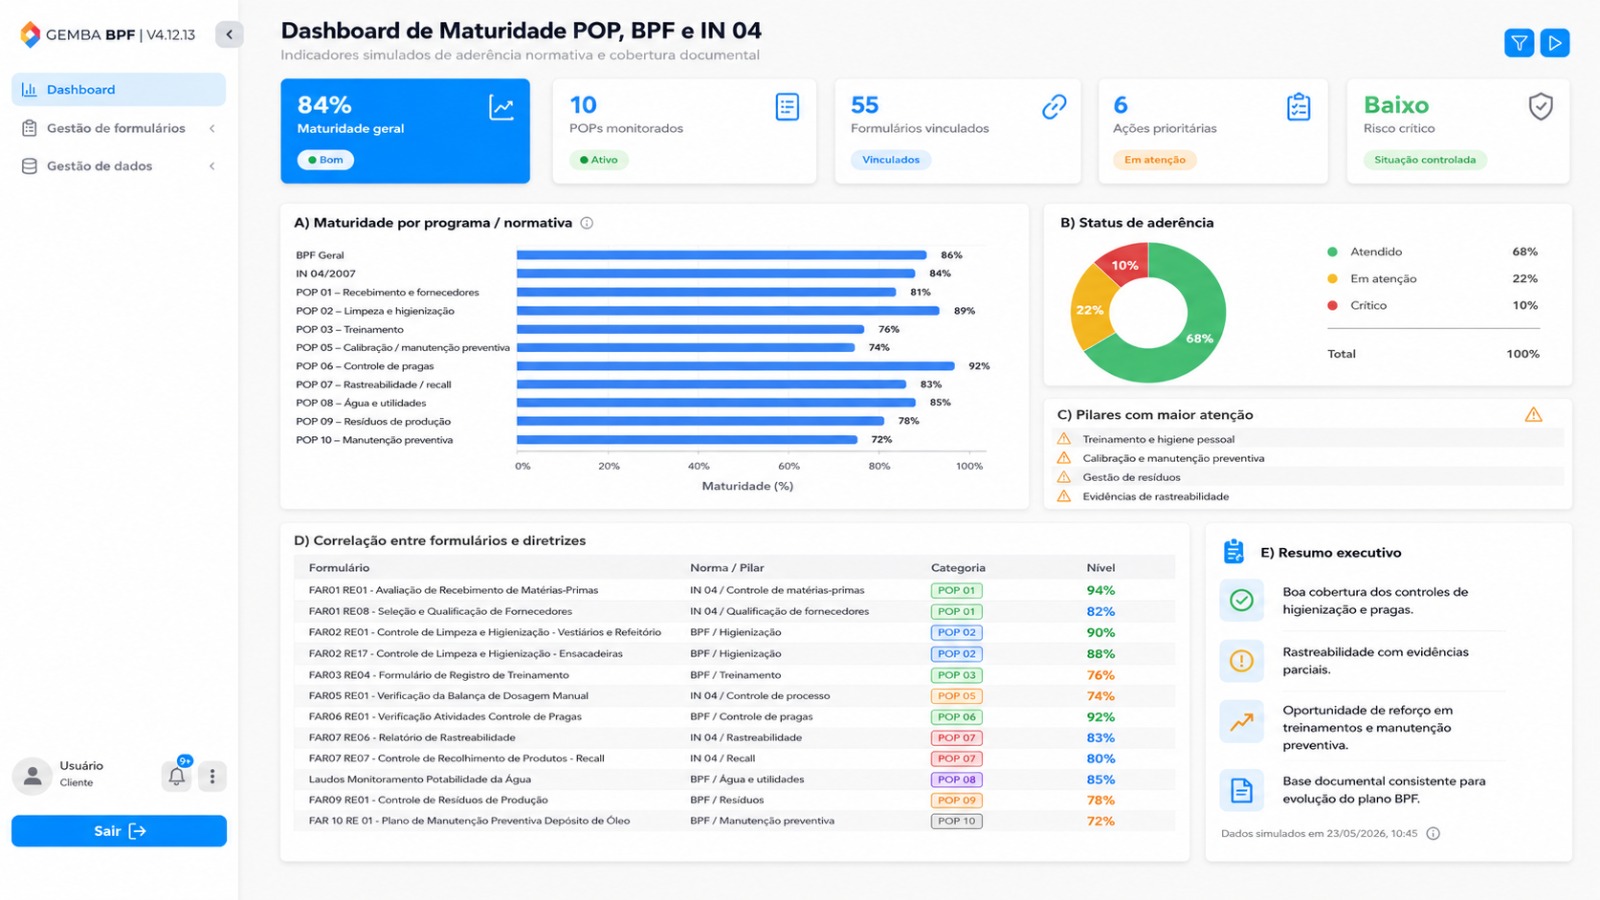
Task: Click the info icon beside Maturidade por programa title
Action: point(587,223)
